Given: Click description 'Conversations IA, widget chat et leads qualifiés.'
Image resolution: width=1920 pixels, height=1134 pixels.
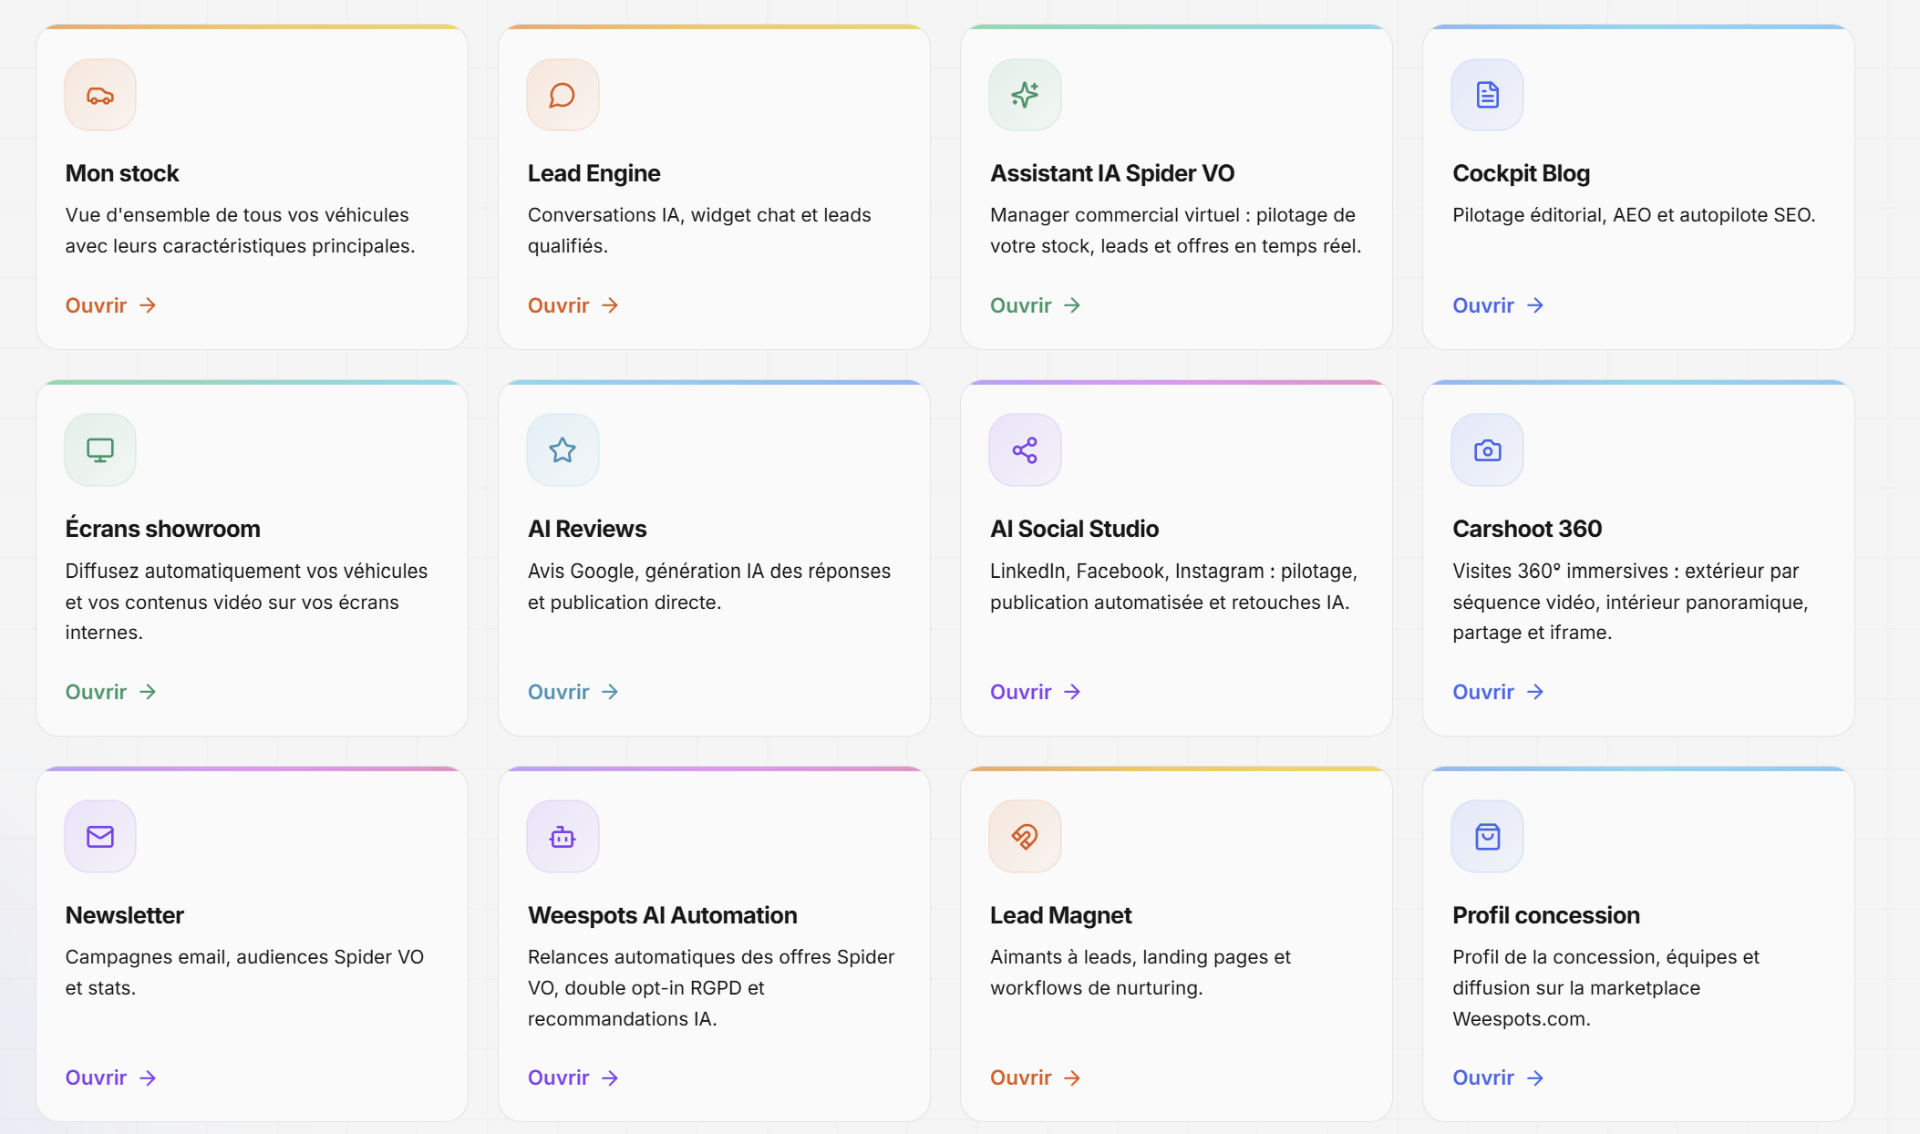Looking at the screenshot, I should pyautogui.click(x=699, y=230).
